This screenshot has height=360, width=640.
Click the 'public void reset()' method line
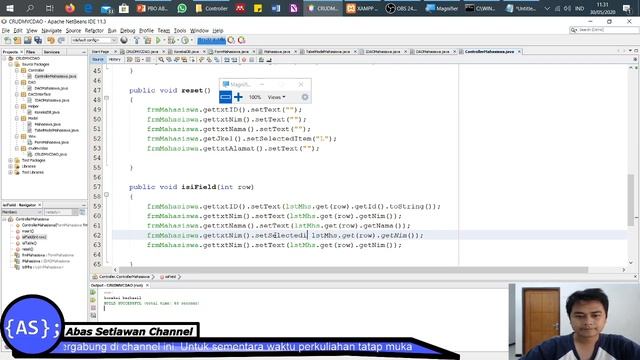pos(170,91)
